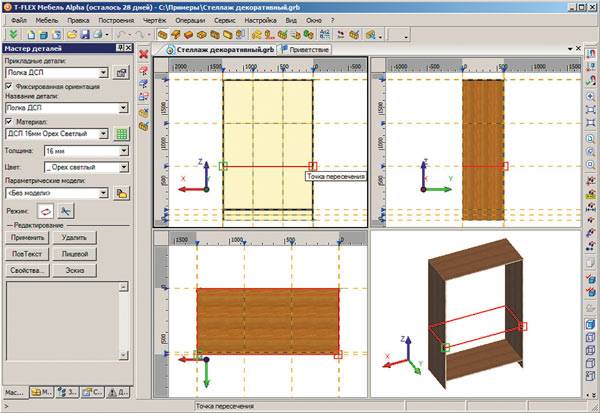Click the Применить button
The image size is (600, 413).
point(27,238)
